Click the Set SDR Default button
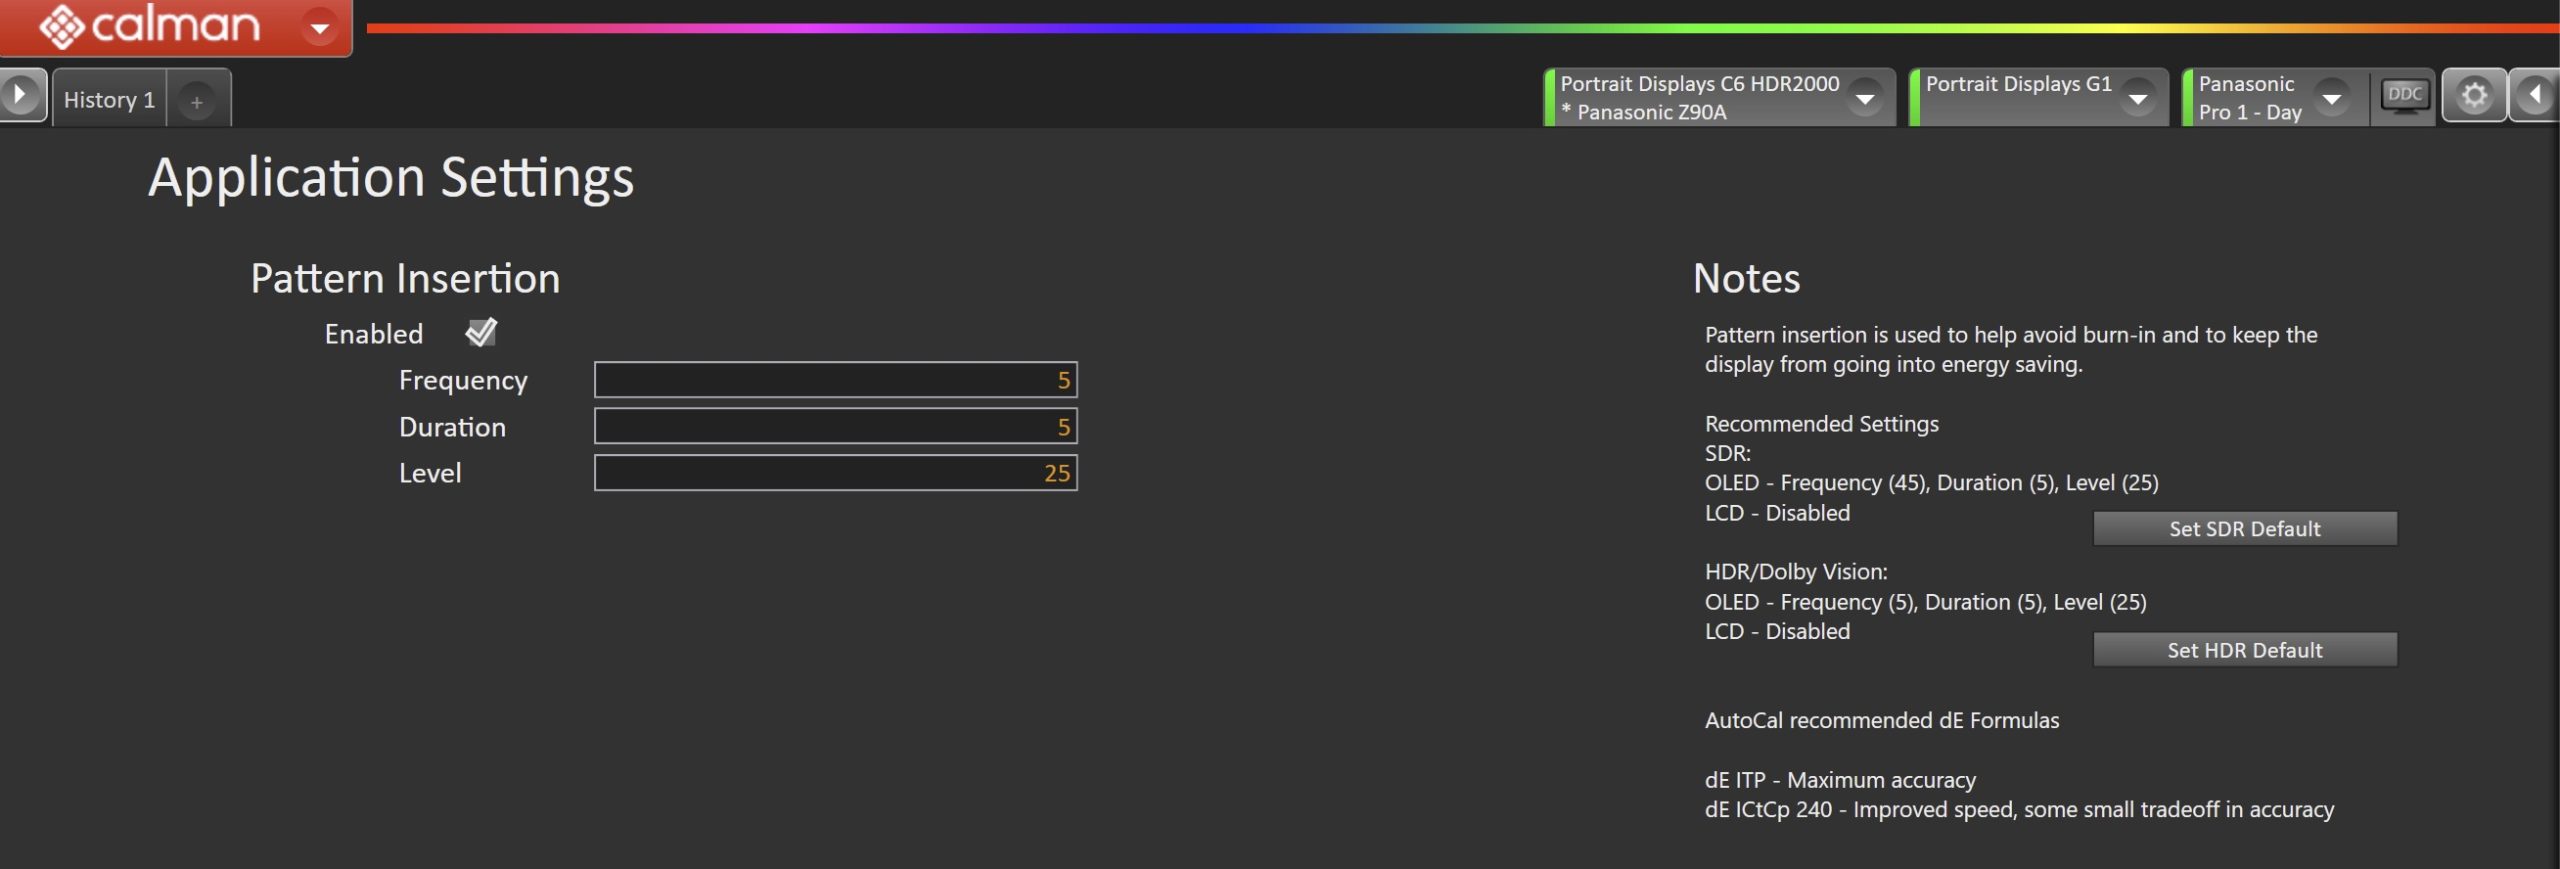The image size is (2560, 869). coord(2244,529)
